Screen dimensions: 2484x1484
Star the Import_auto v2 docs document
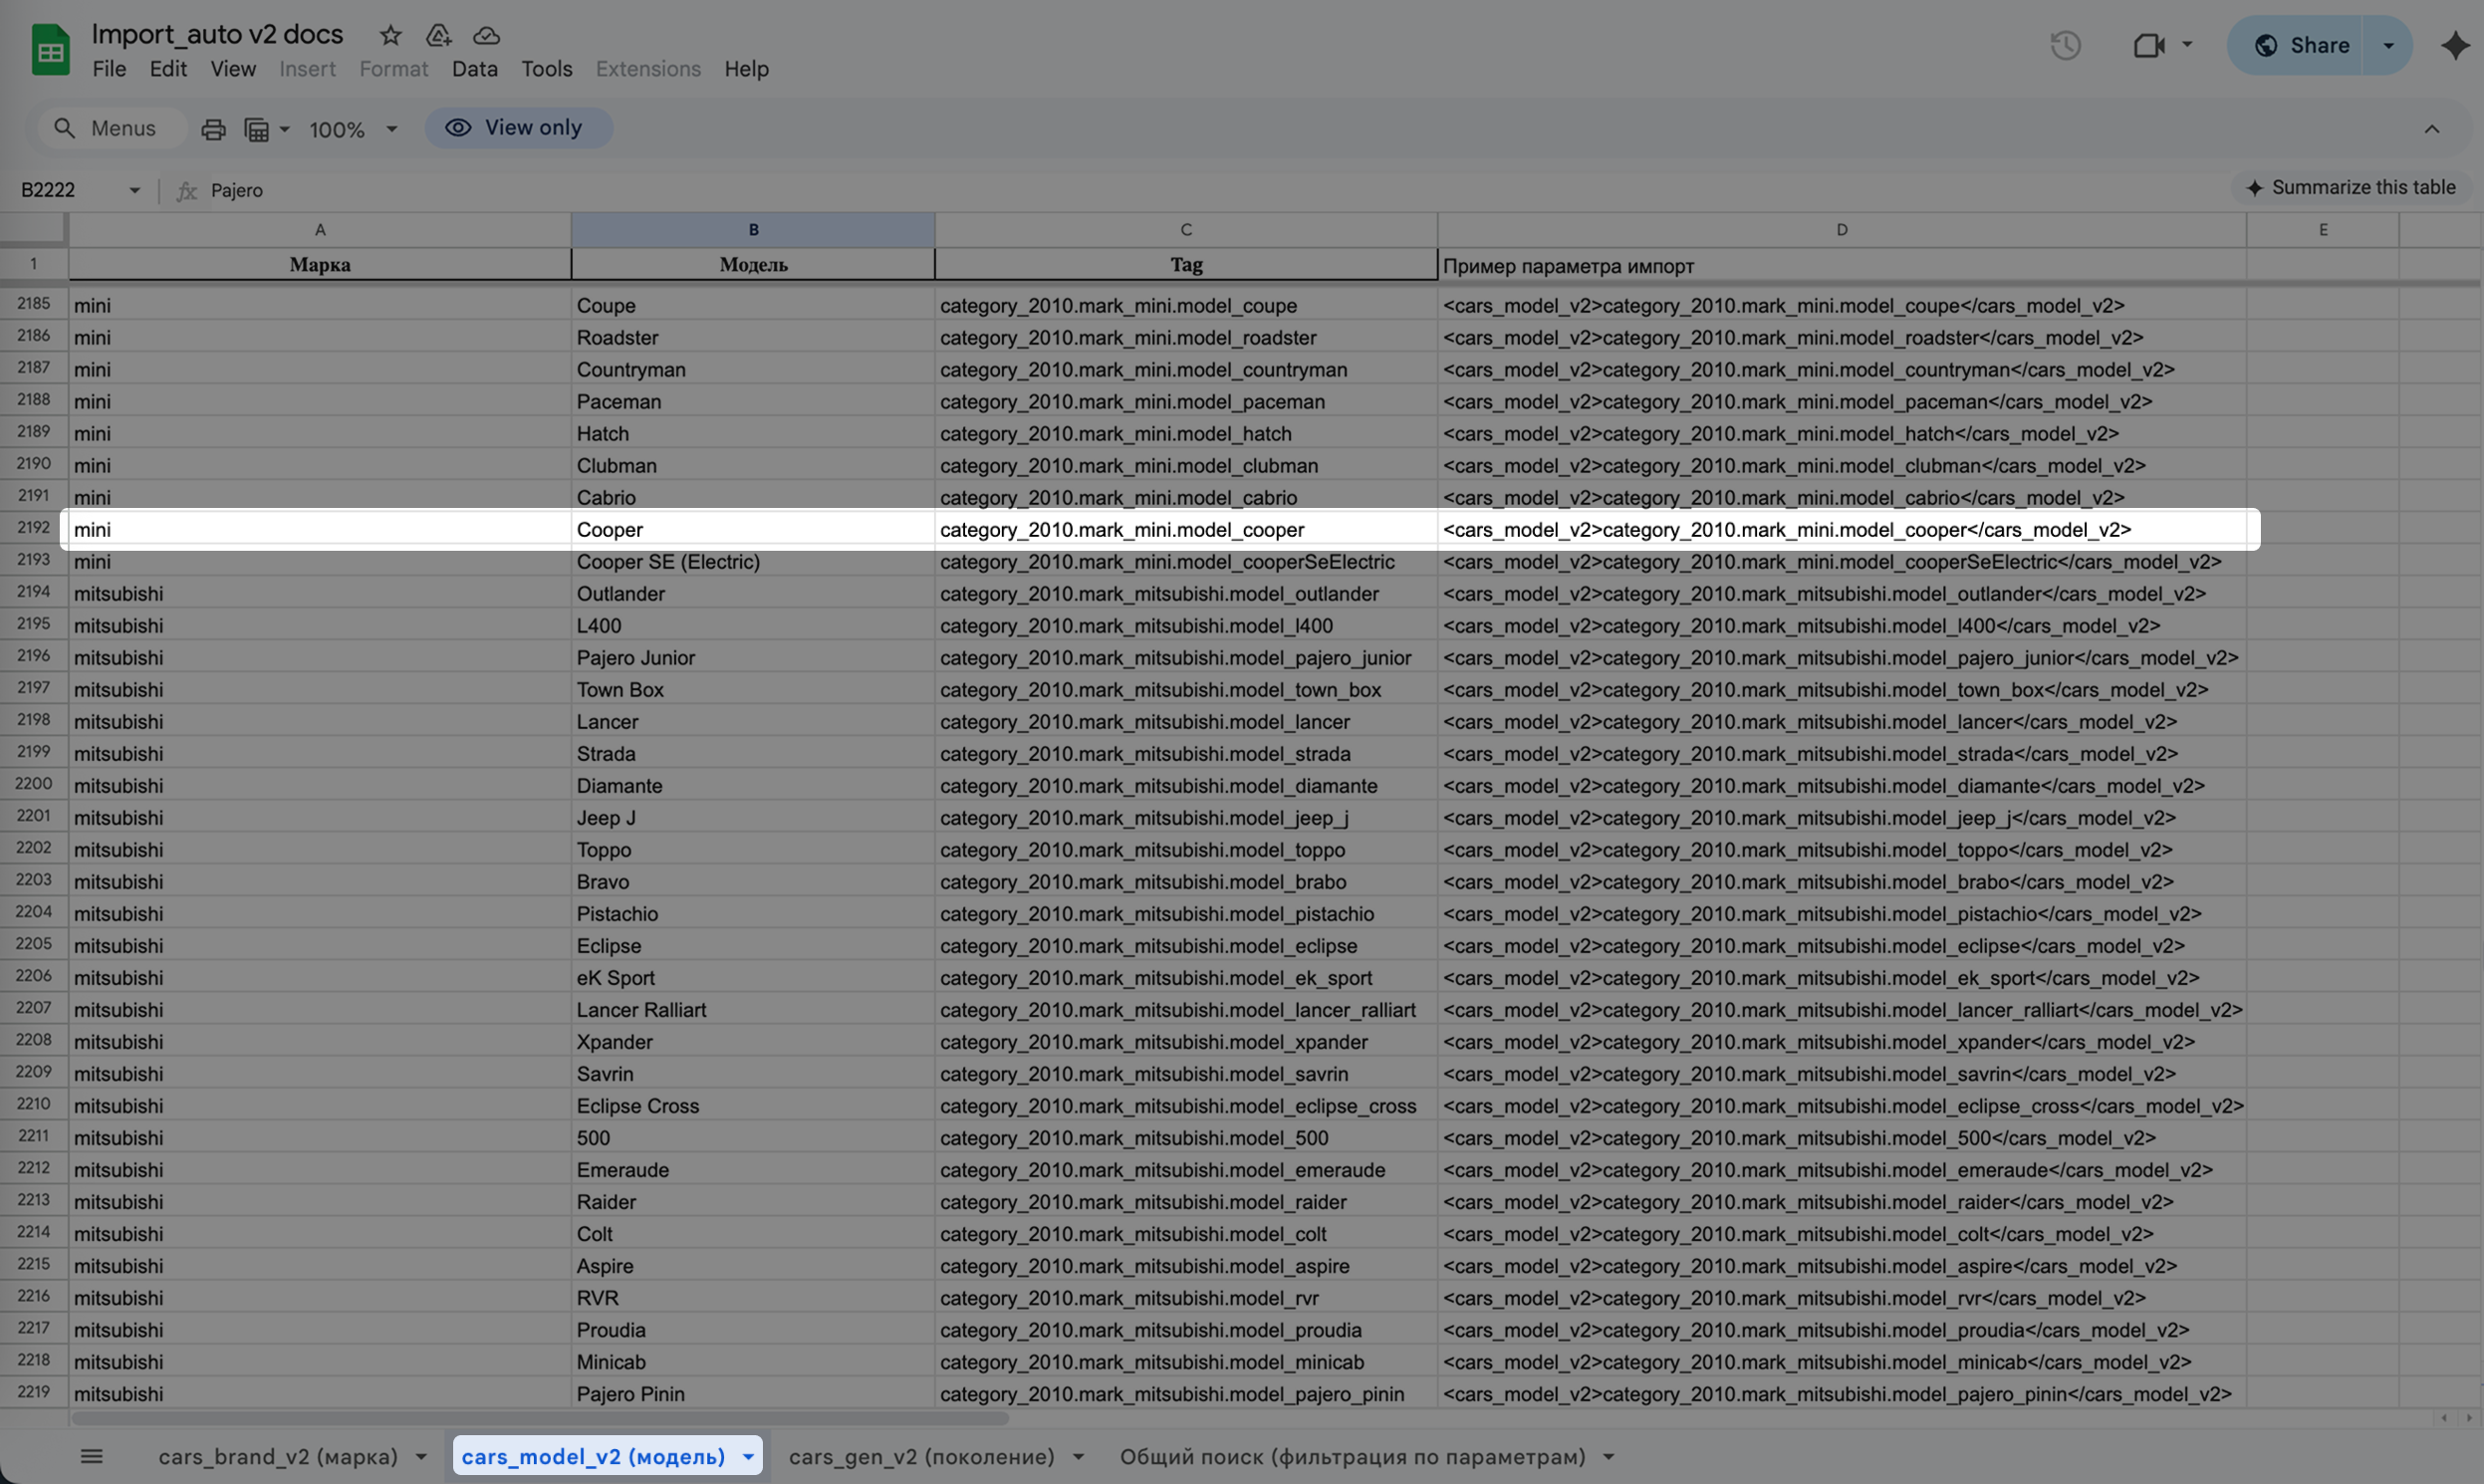coord(390,36)
